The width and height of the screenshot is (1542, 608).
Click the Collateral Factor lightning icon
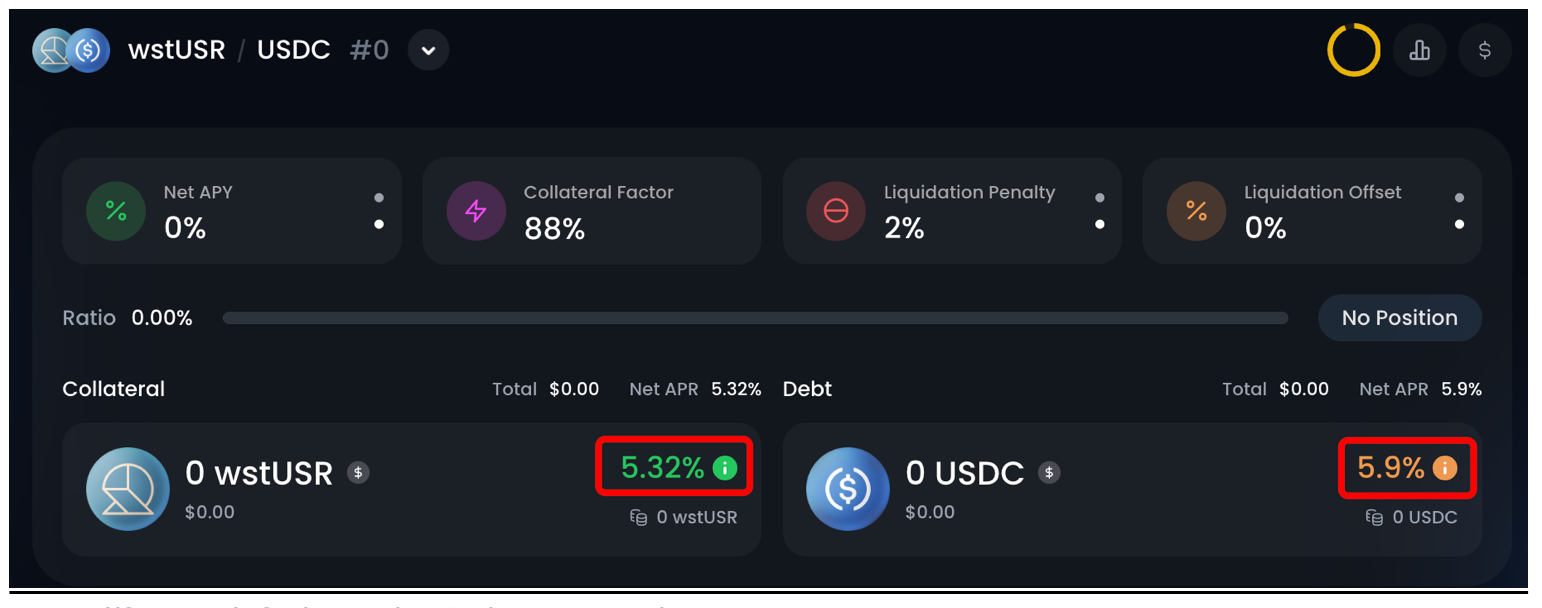point(476,210)
